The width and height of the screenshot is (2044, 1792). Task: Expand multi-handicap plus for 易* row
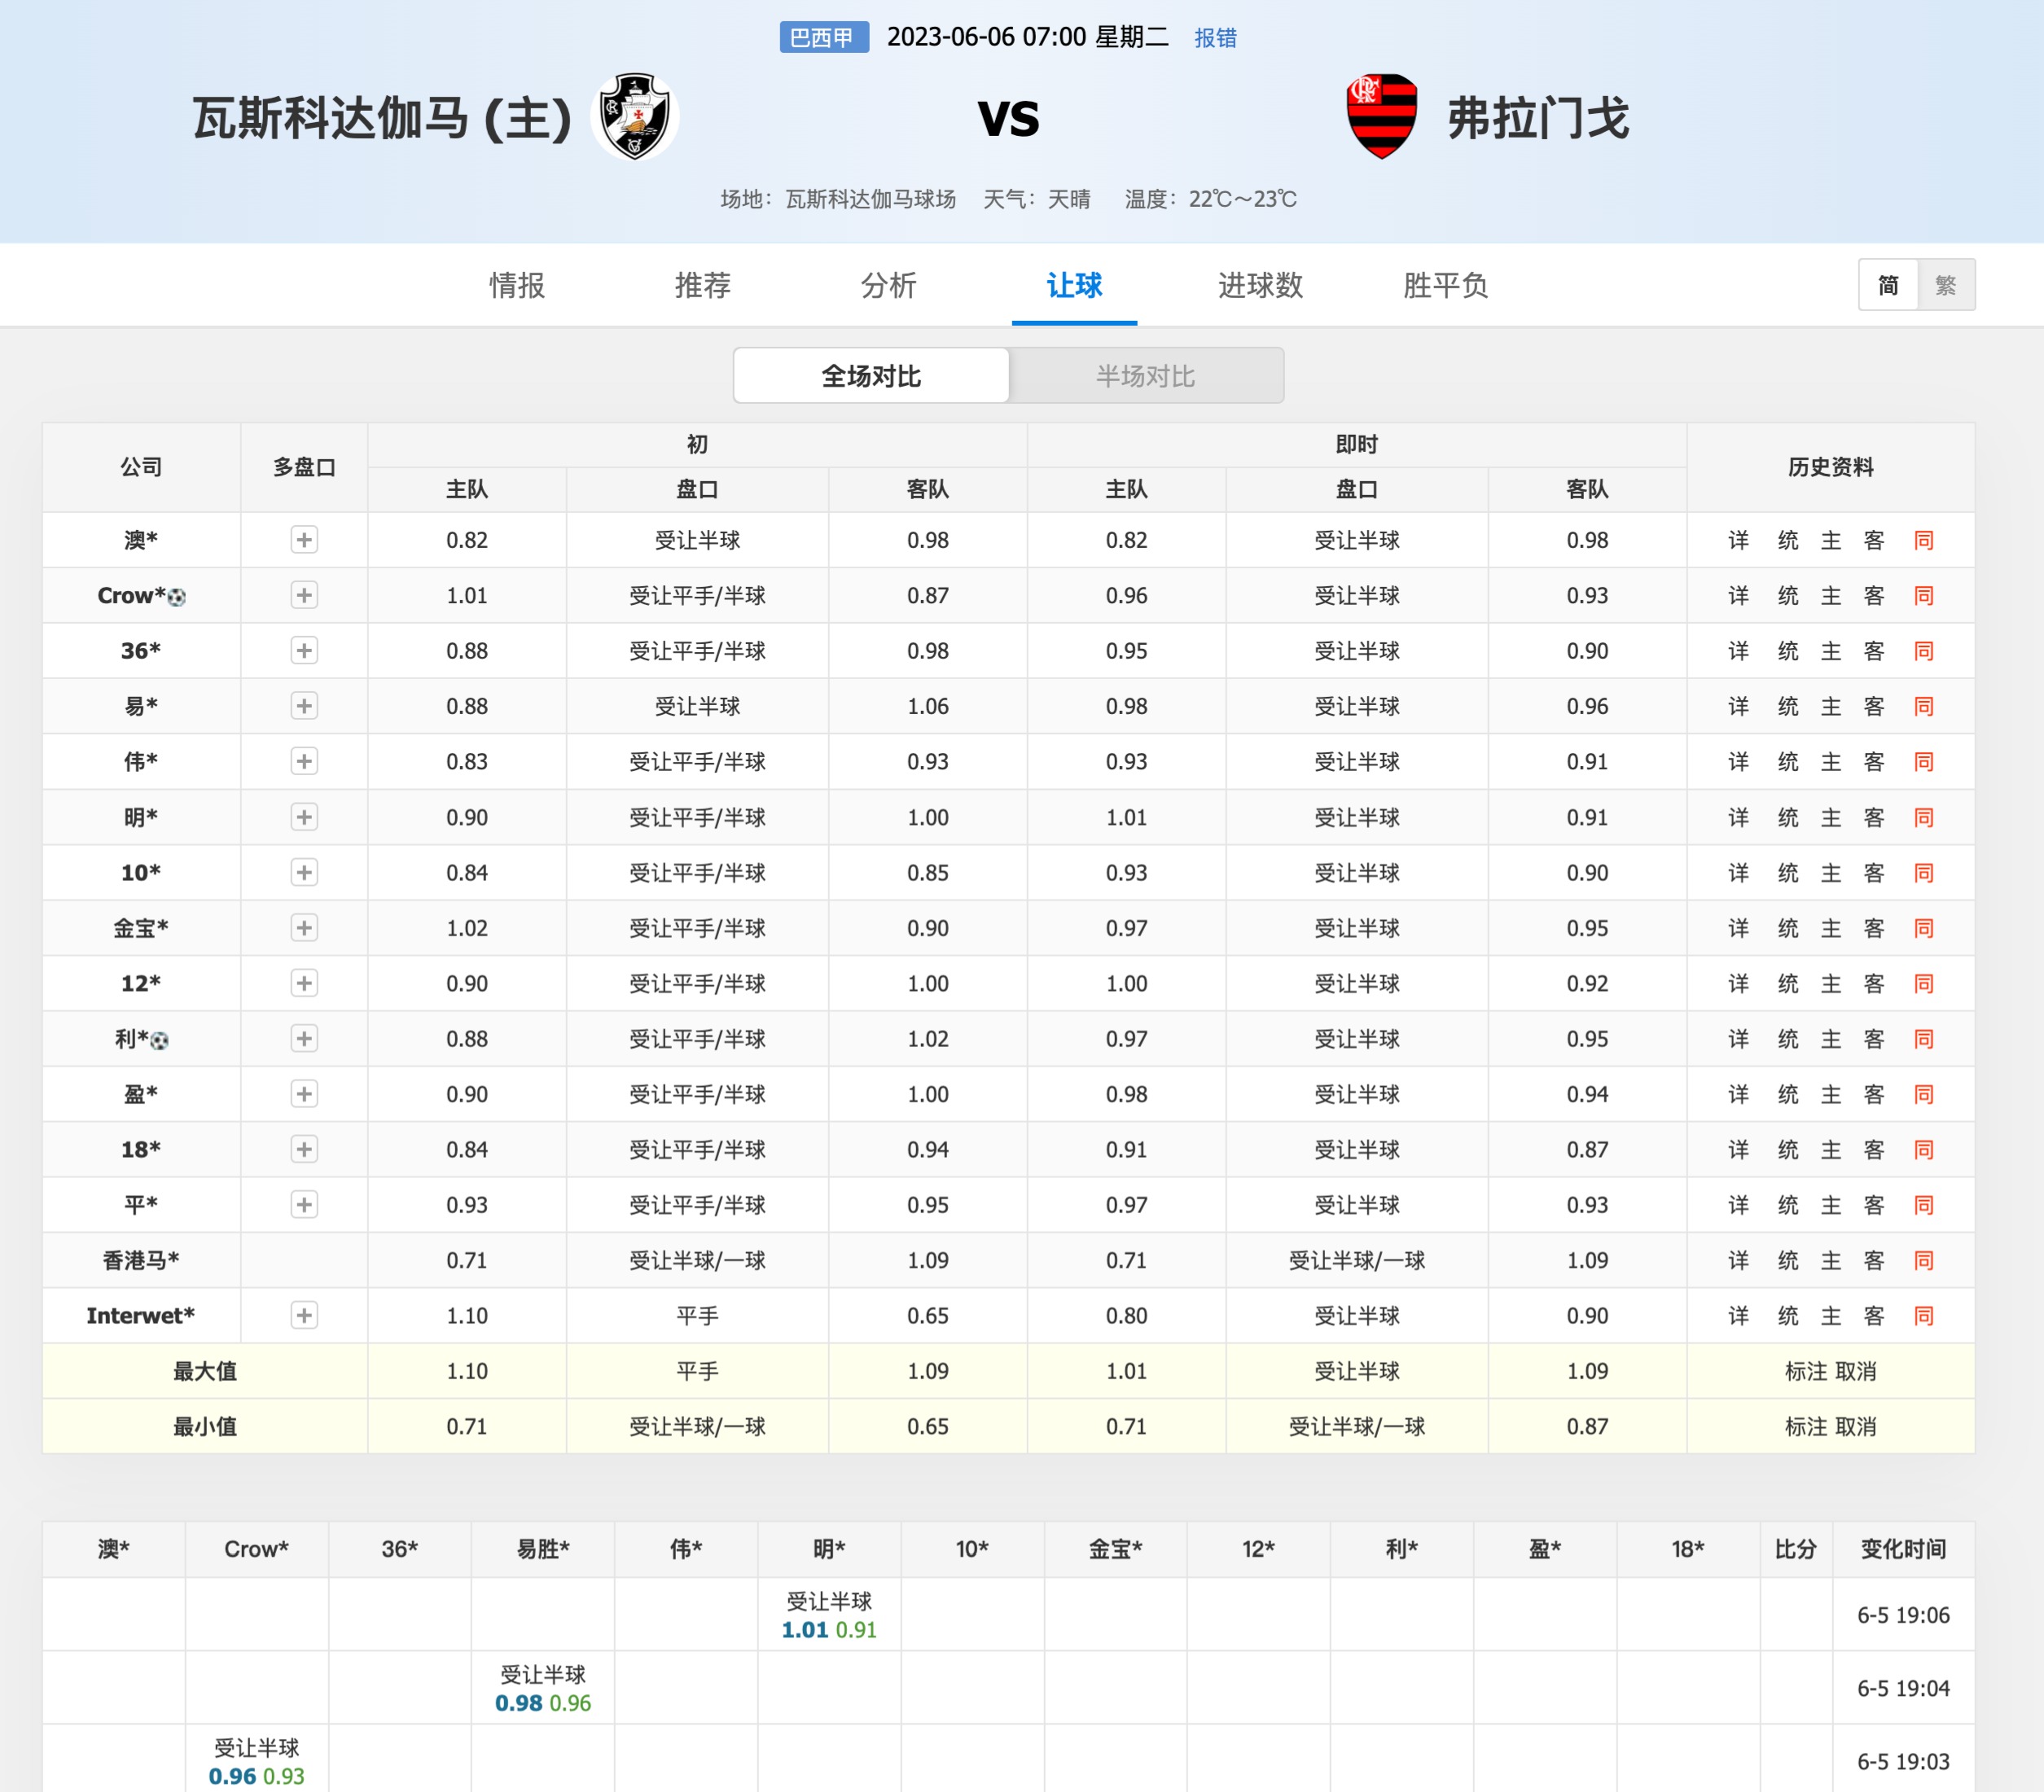coord(304,706)
